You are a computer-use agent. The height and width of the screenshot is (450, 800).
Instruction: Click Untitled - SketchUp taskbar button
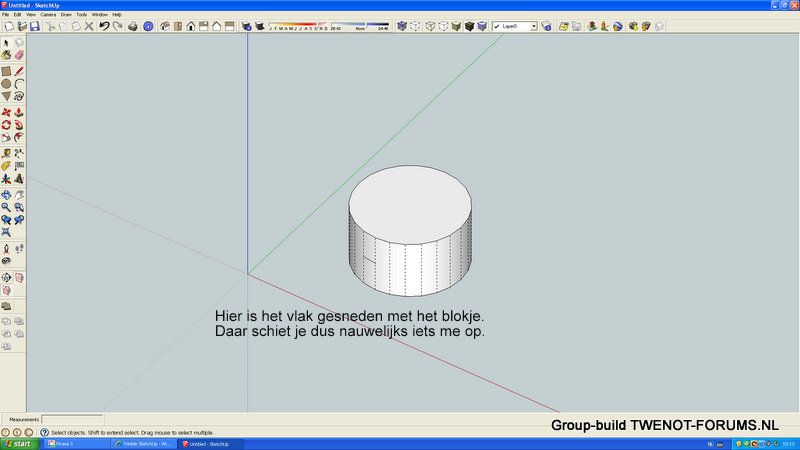pyautogui.click(x=210, y=444)
